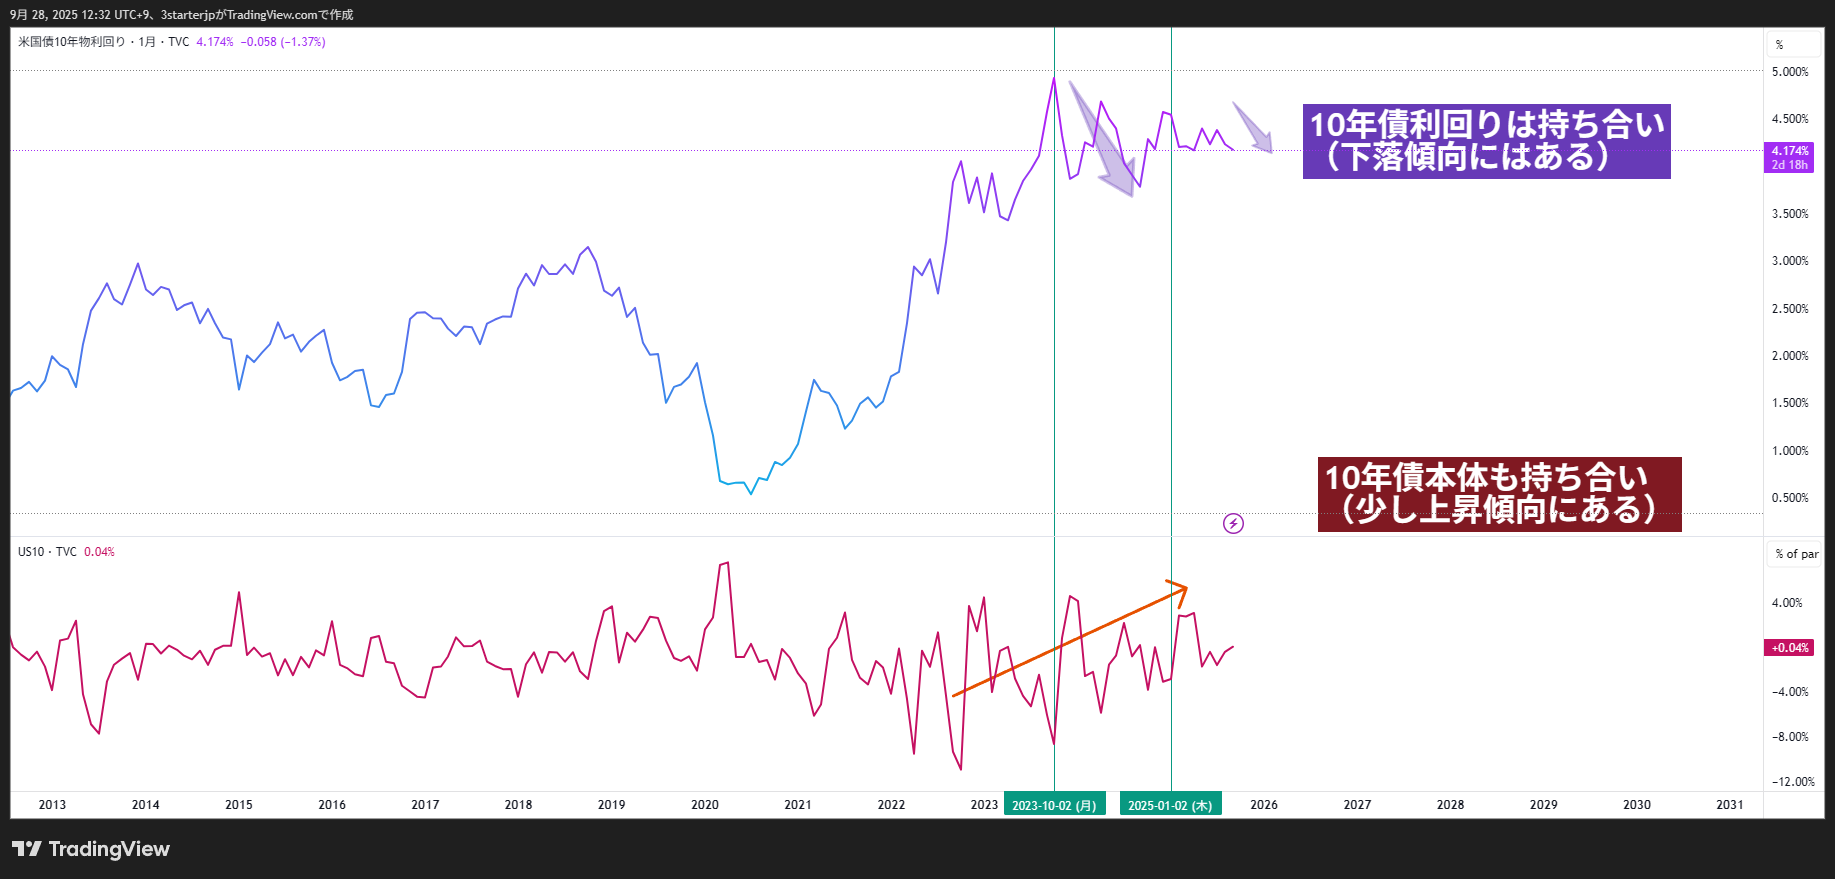Click the TradingView logo at bottom left
Screen dimensions: 1835x879
pos(91,849)
